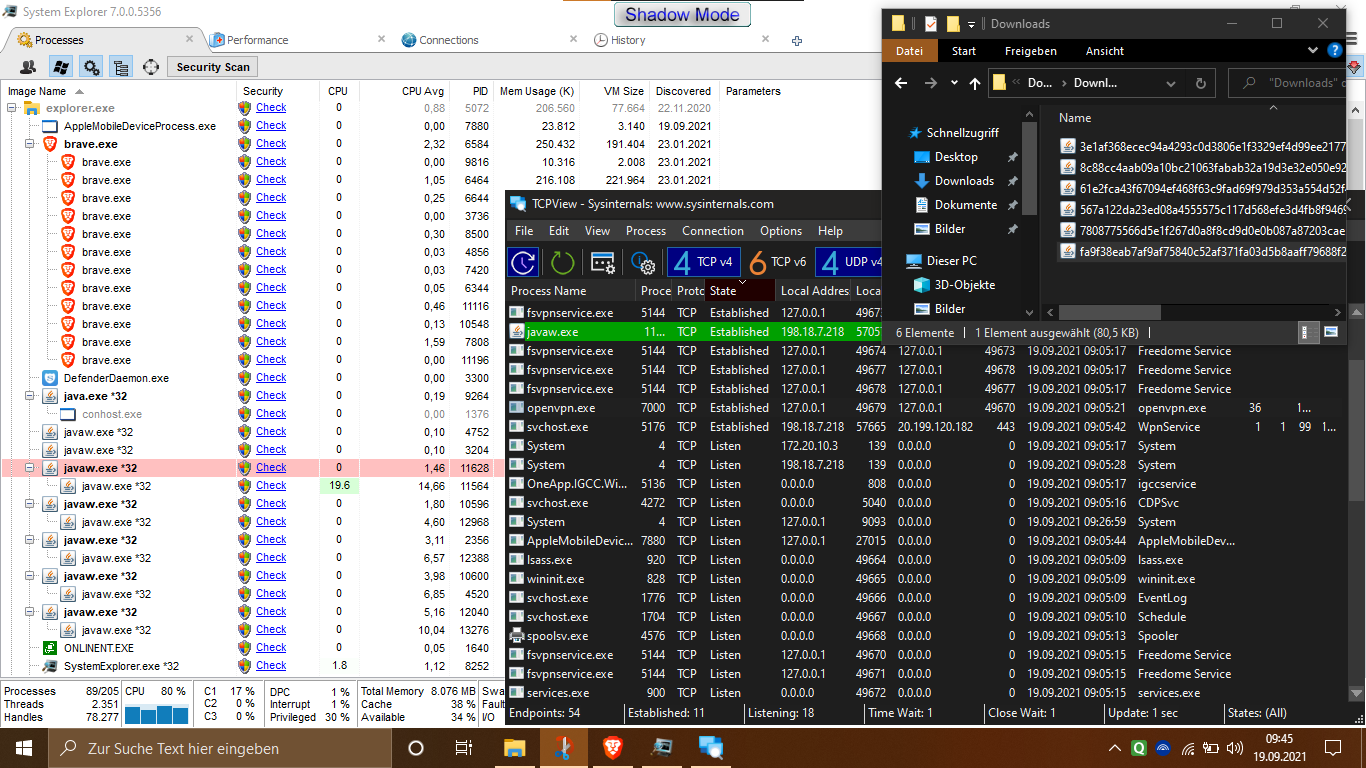Open the TCPView options window-gear icon

click(x=603, y=262)
